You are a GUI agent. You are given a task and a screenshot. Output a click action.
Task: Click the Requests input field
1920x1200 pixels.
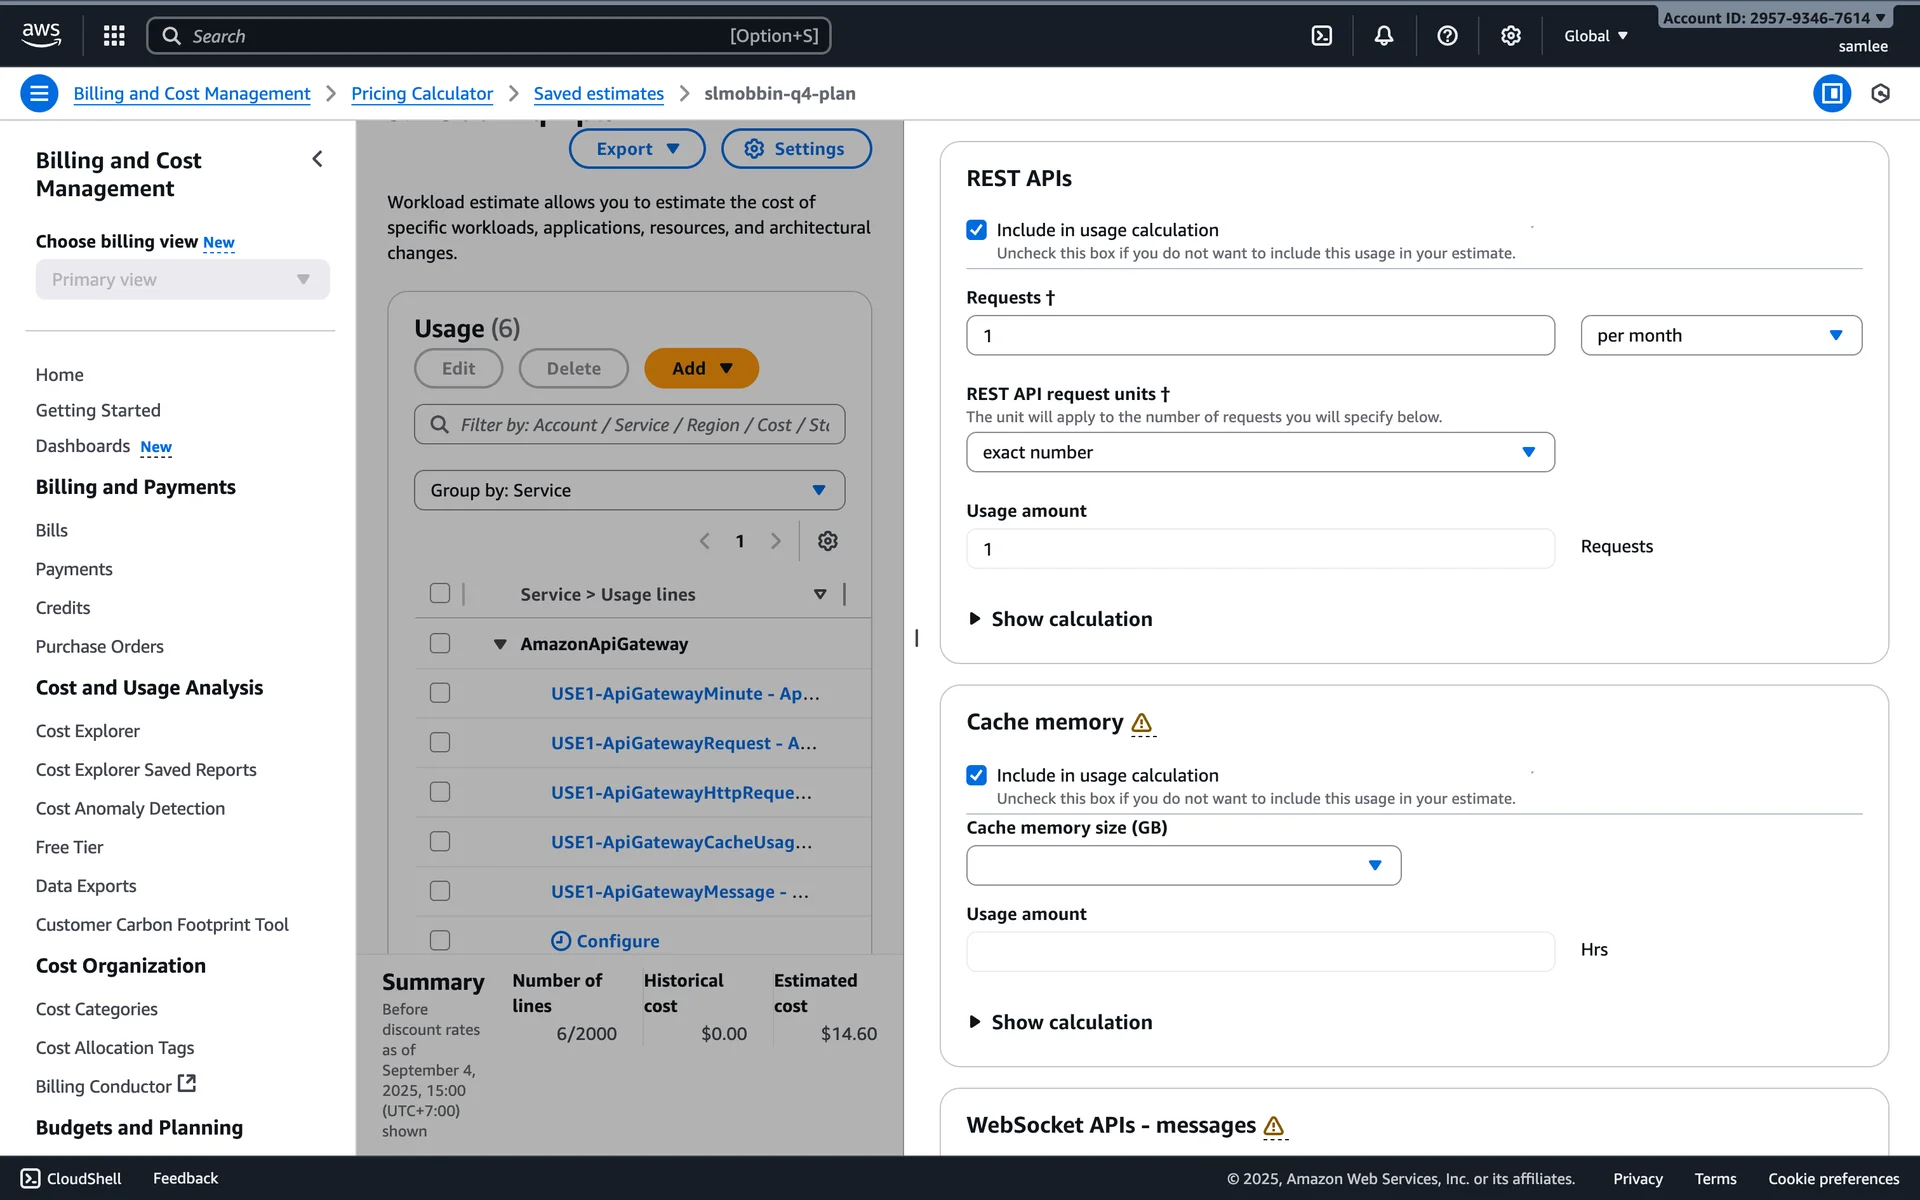pos(1259,336)
